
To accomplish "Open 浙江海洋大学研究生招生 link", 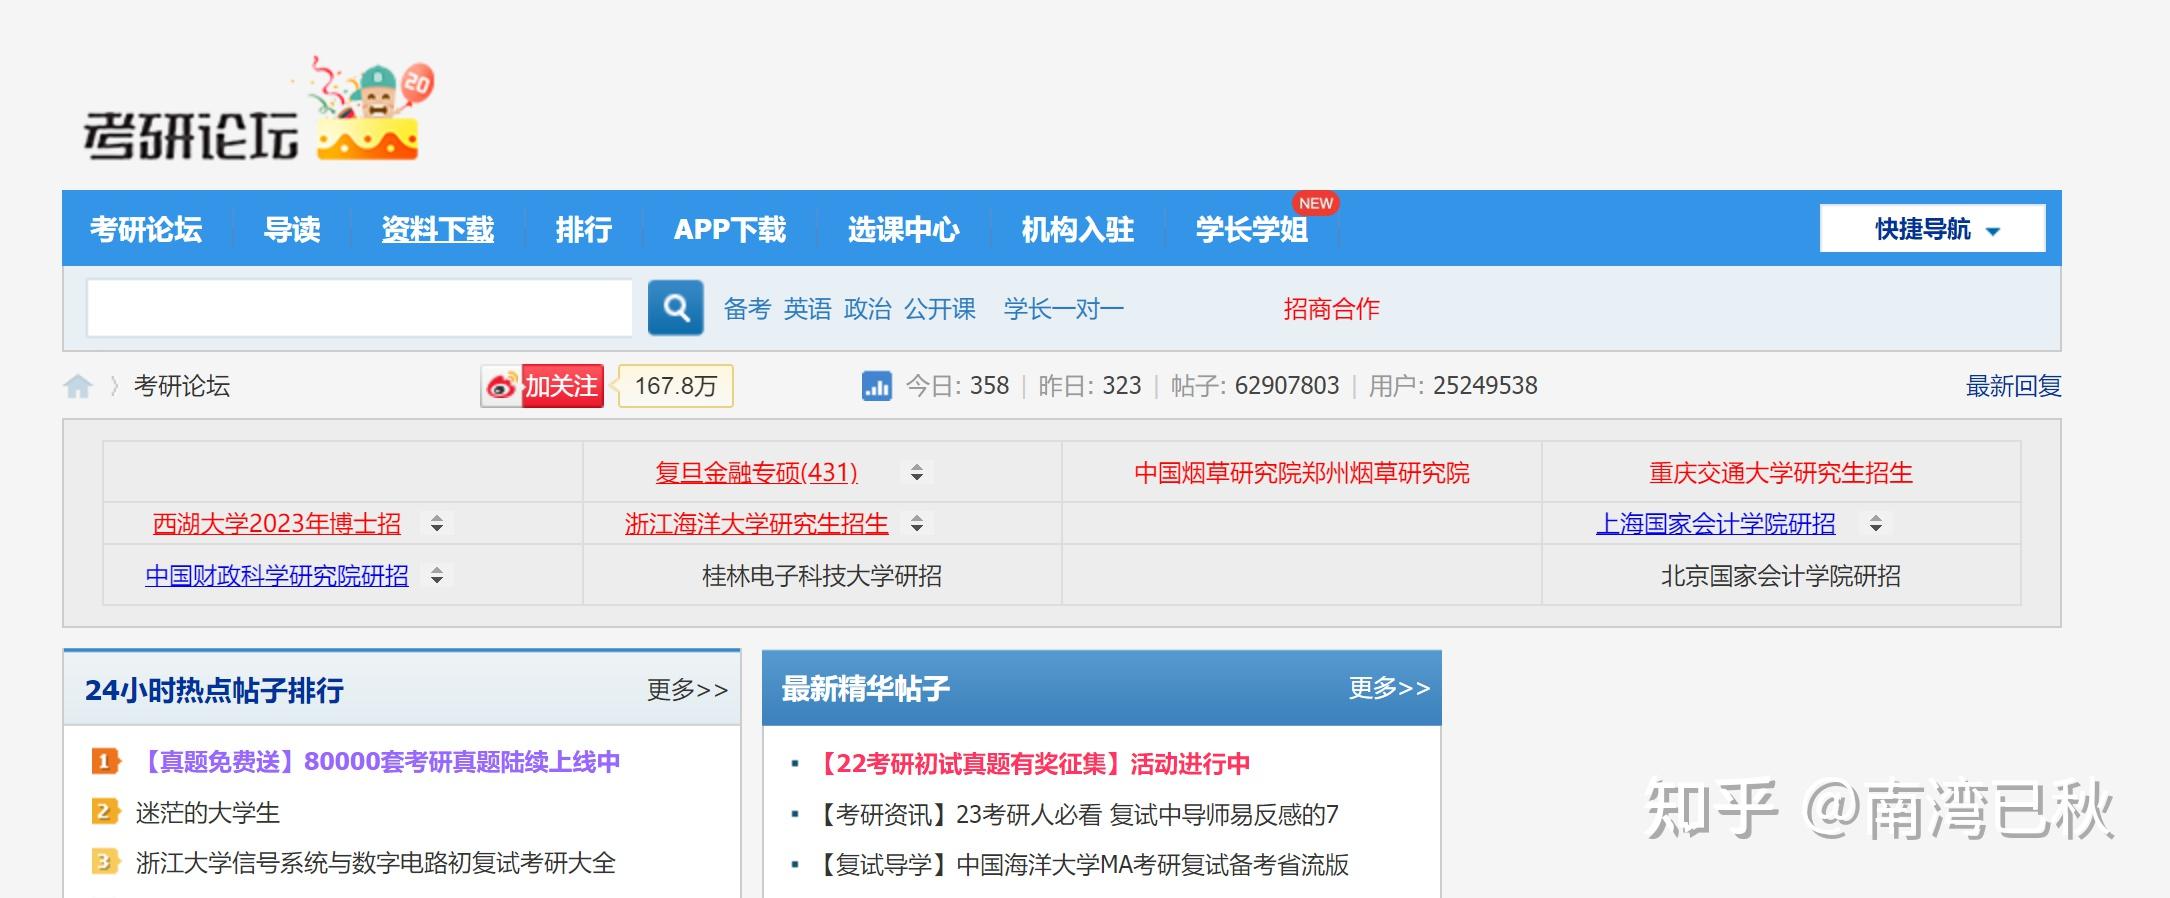I will click(757, 524).
